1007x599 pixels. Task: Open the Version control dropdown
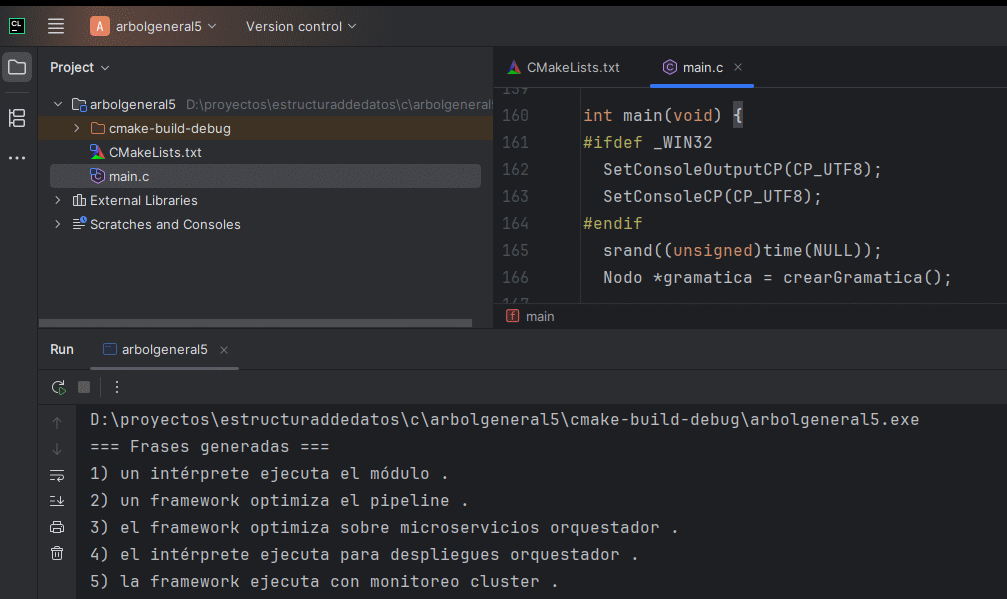[x=300, y=26]
